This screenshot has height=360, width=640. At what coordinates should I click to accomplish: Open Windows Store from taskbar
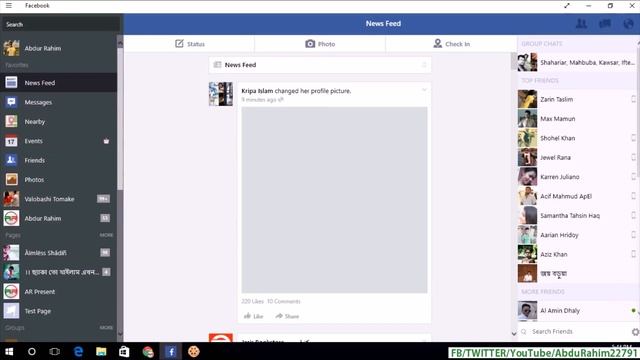click(x=124, y=351)
